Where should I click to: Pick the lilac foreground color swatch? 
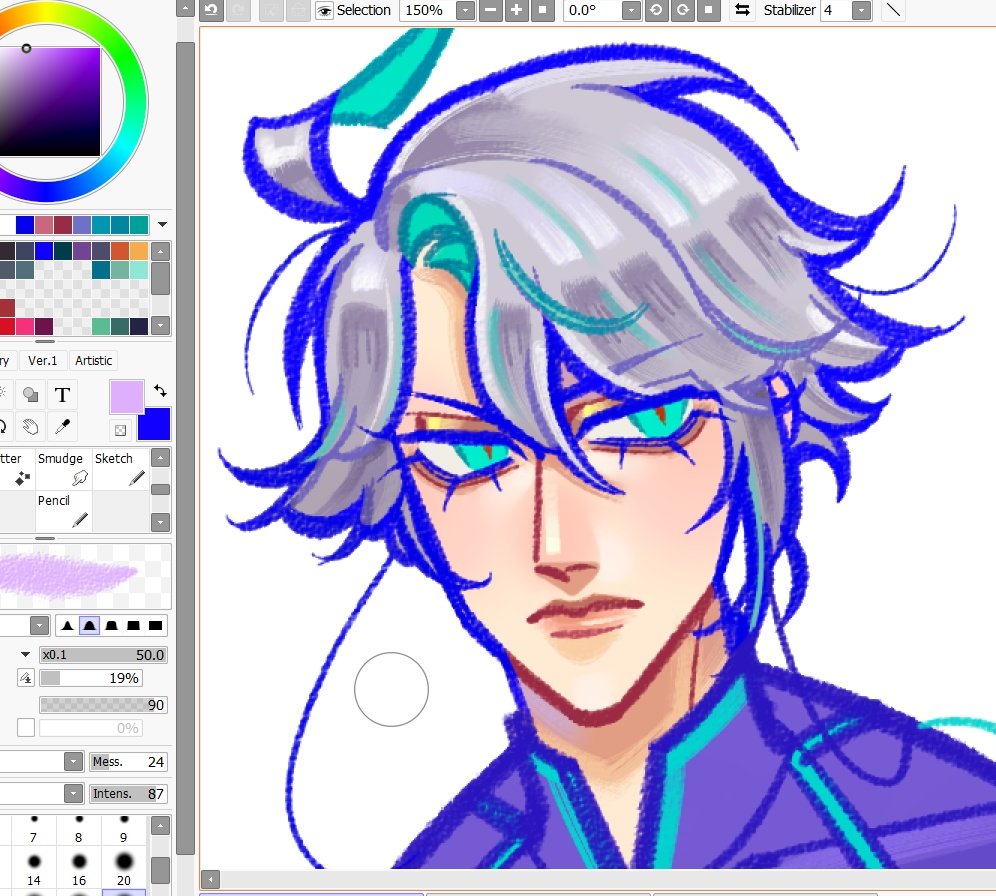click(x=126, y=396)
